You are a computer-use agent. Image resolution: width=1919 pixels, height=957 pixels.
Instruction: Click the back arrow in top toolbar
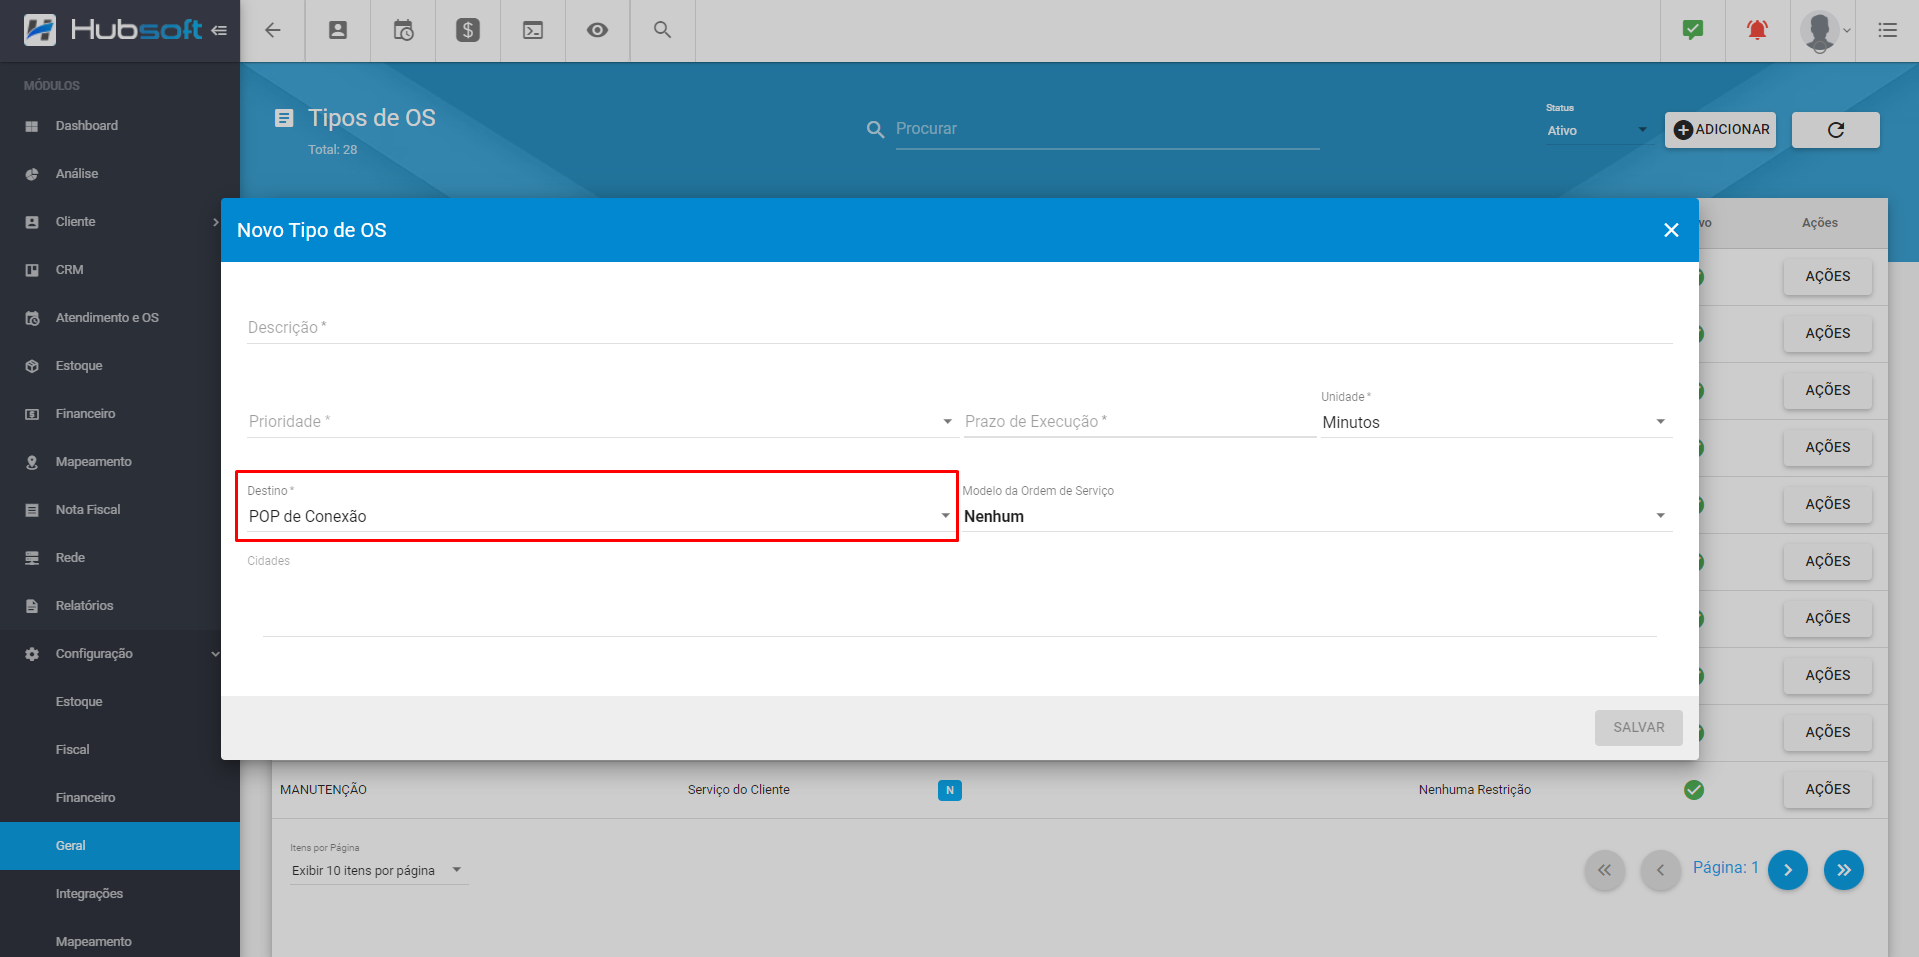click(272, 30)
